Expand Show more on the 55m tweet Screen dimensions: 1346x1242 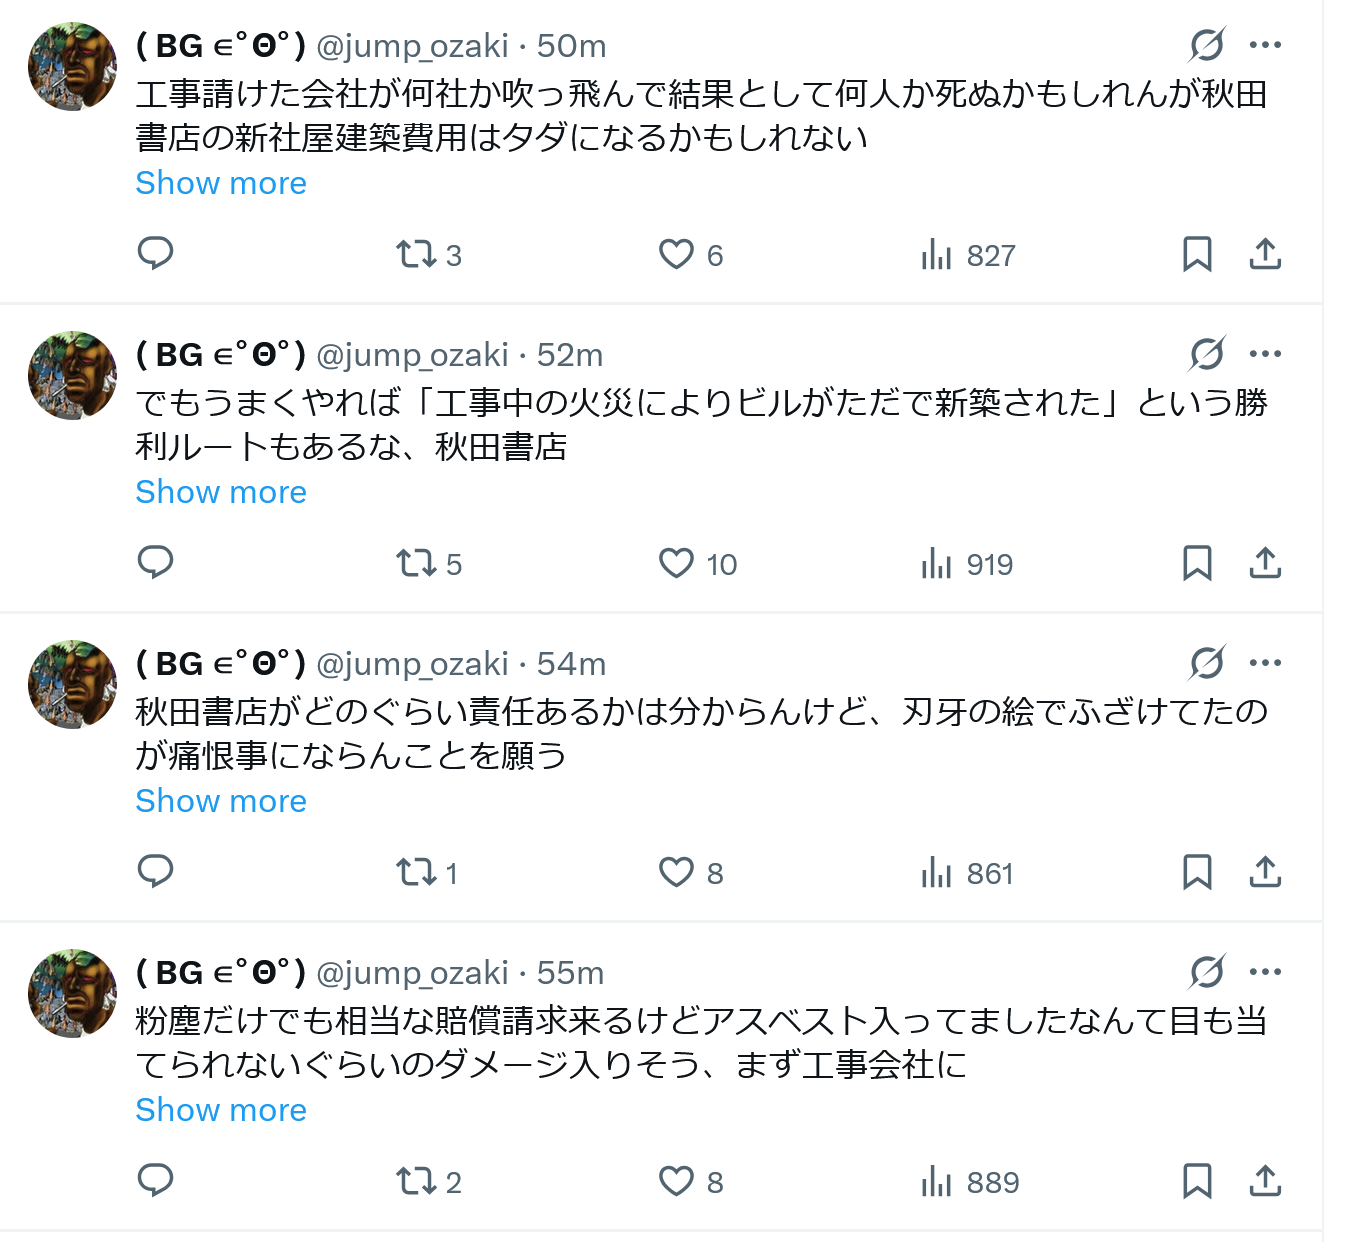tap(221, 1110)
